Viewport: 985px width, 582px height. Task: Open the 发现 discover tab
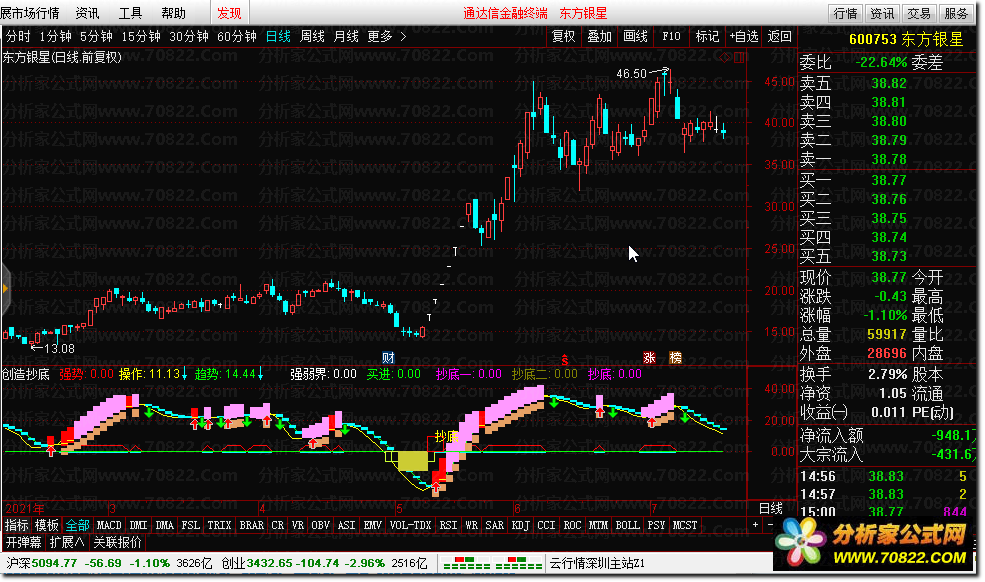click(x=229, y=13)
